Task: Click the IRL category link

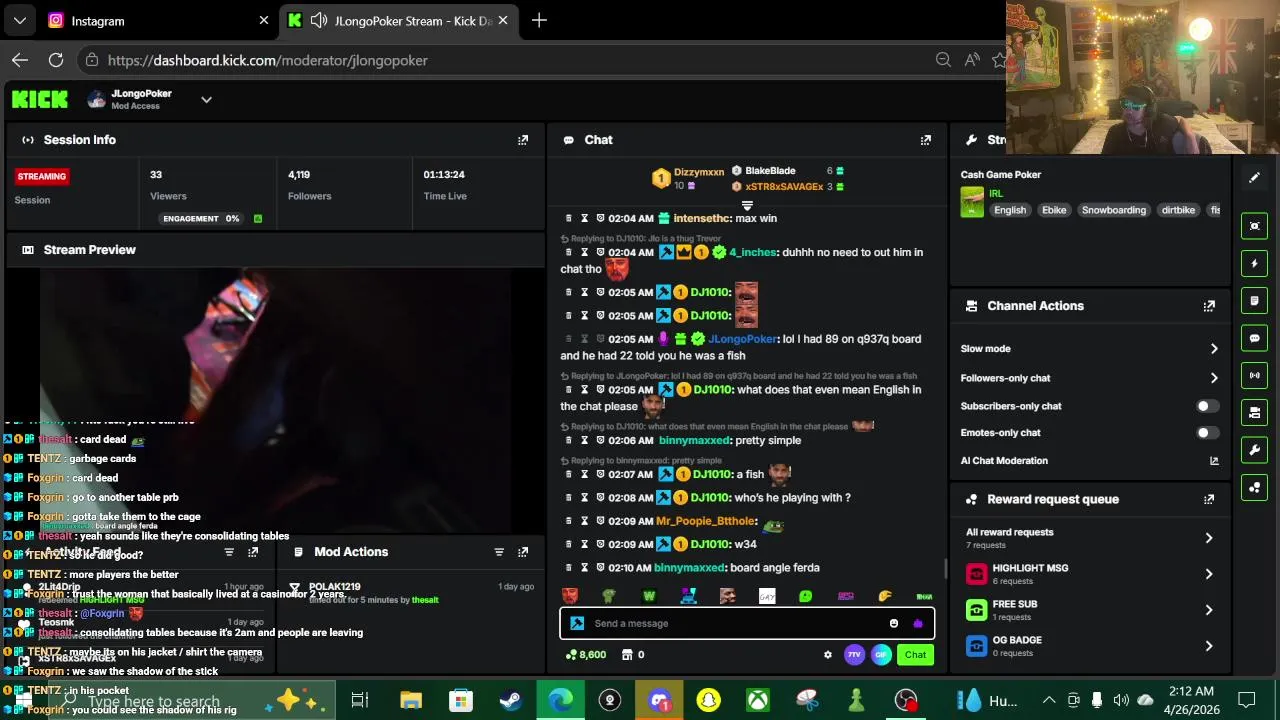Action: [x=996, y=193]
